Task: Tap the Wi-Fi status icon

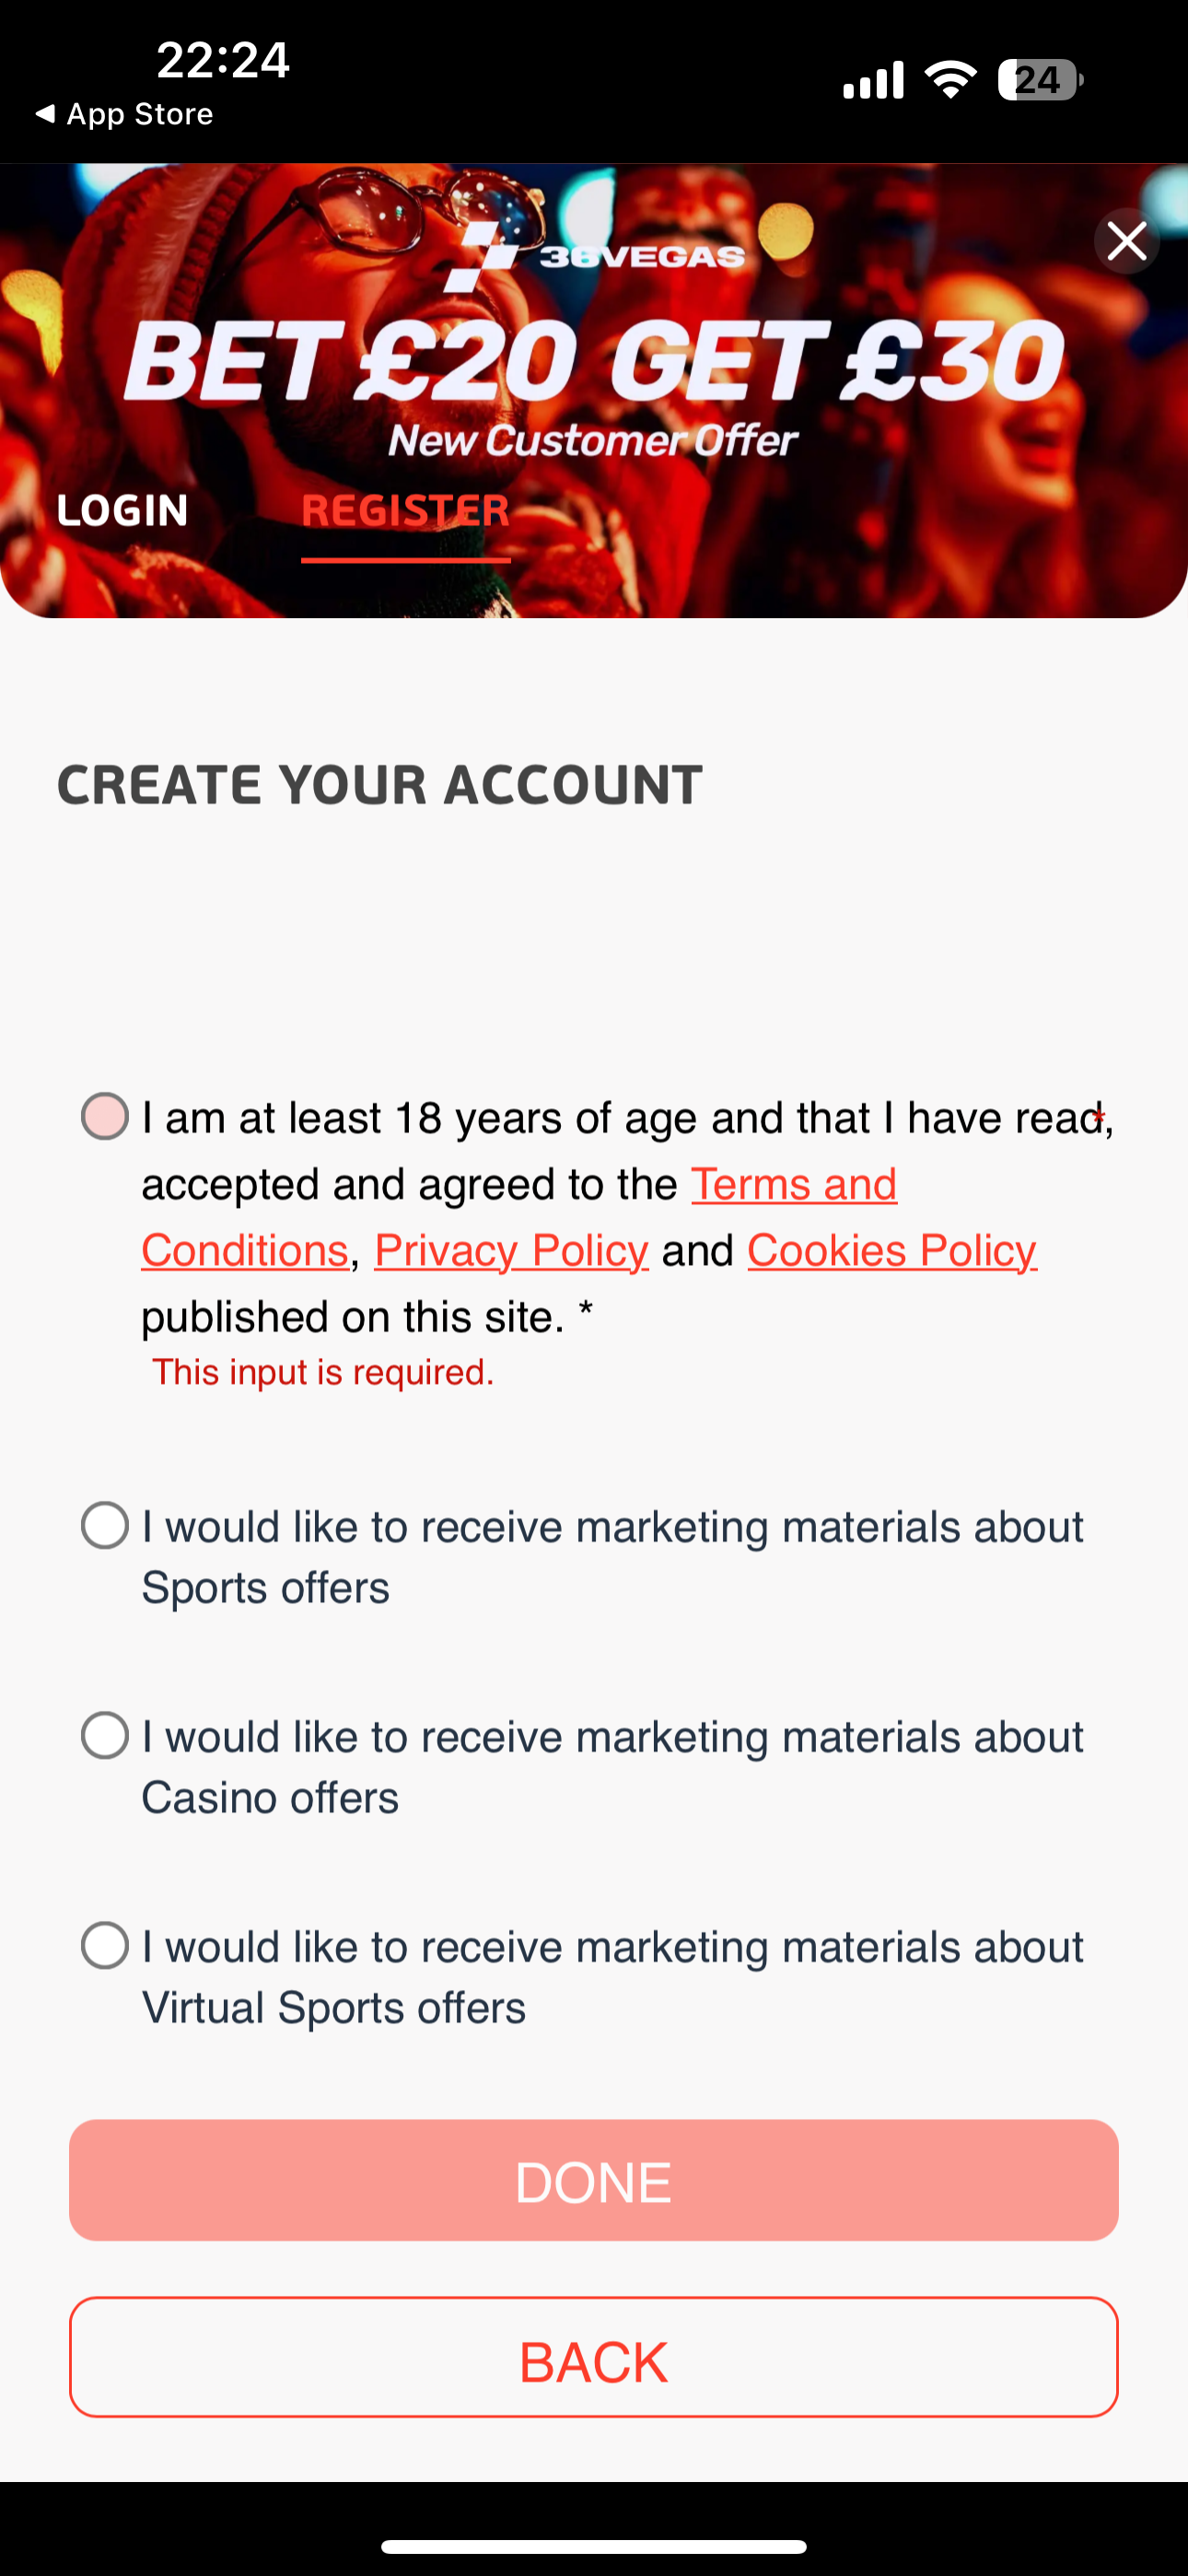Action: (x=951, y=80)
